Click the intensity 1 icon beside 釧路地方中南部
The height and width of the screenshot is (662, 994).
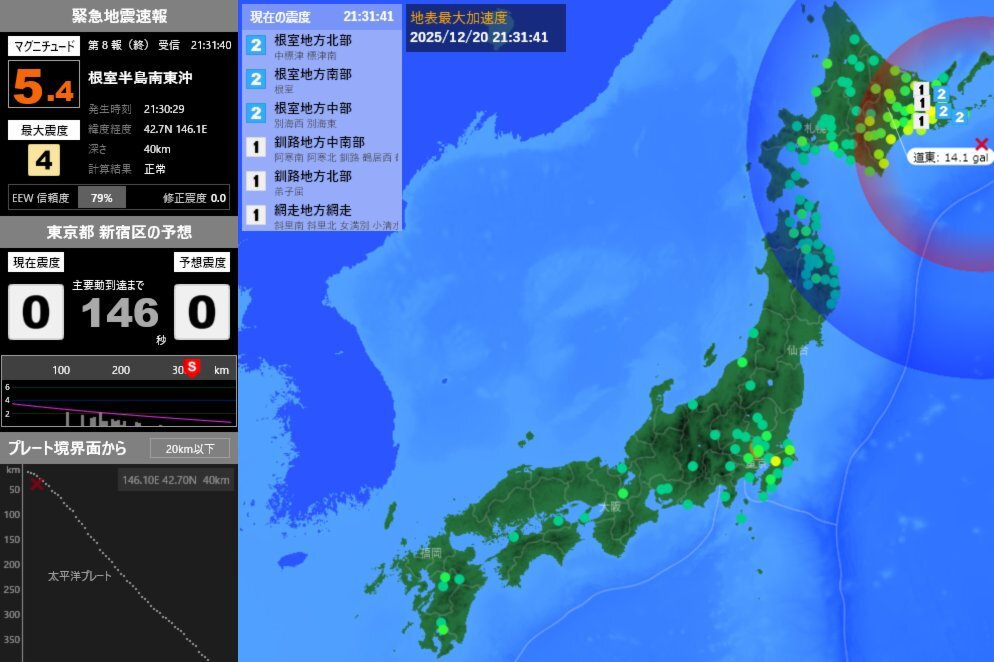point(255,147)
